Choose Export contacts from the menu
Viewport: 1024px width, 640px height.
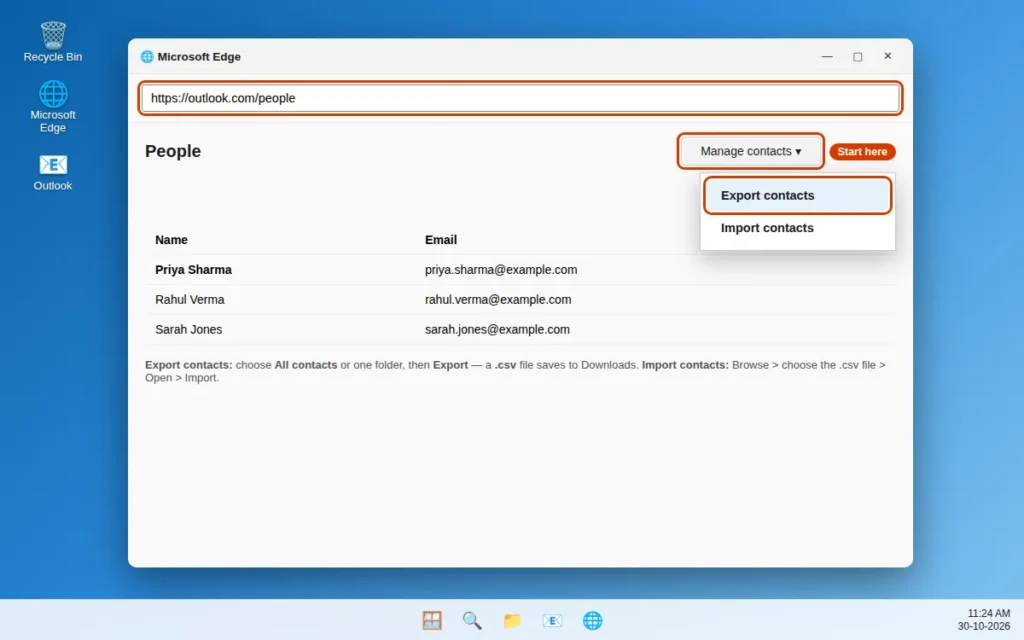pos(797,195)
